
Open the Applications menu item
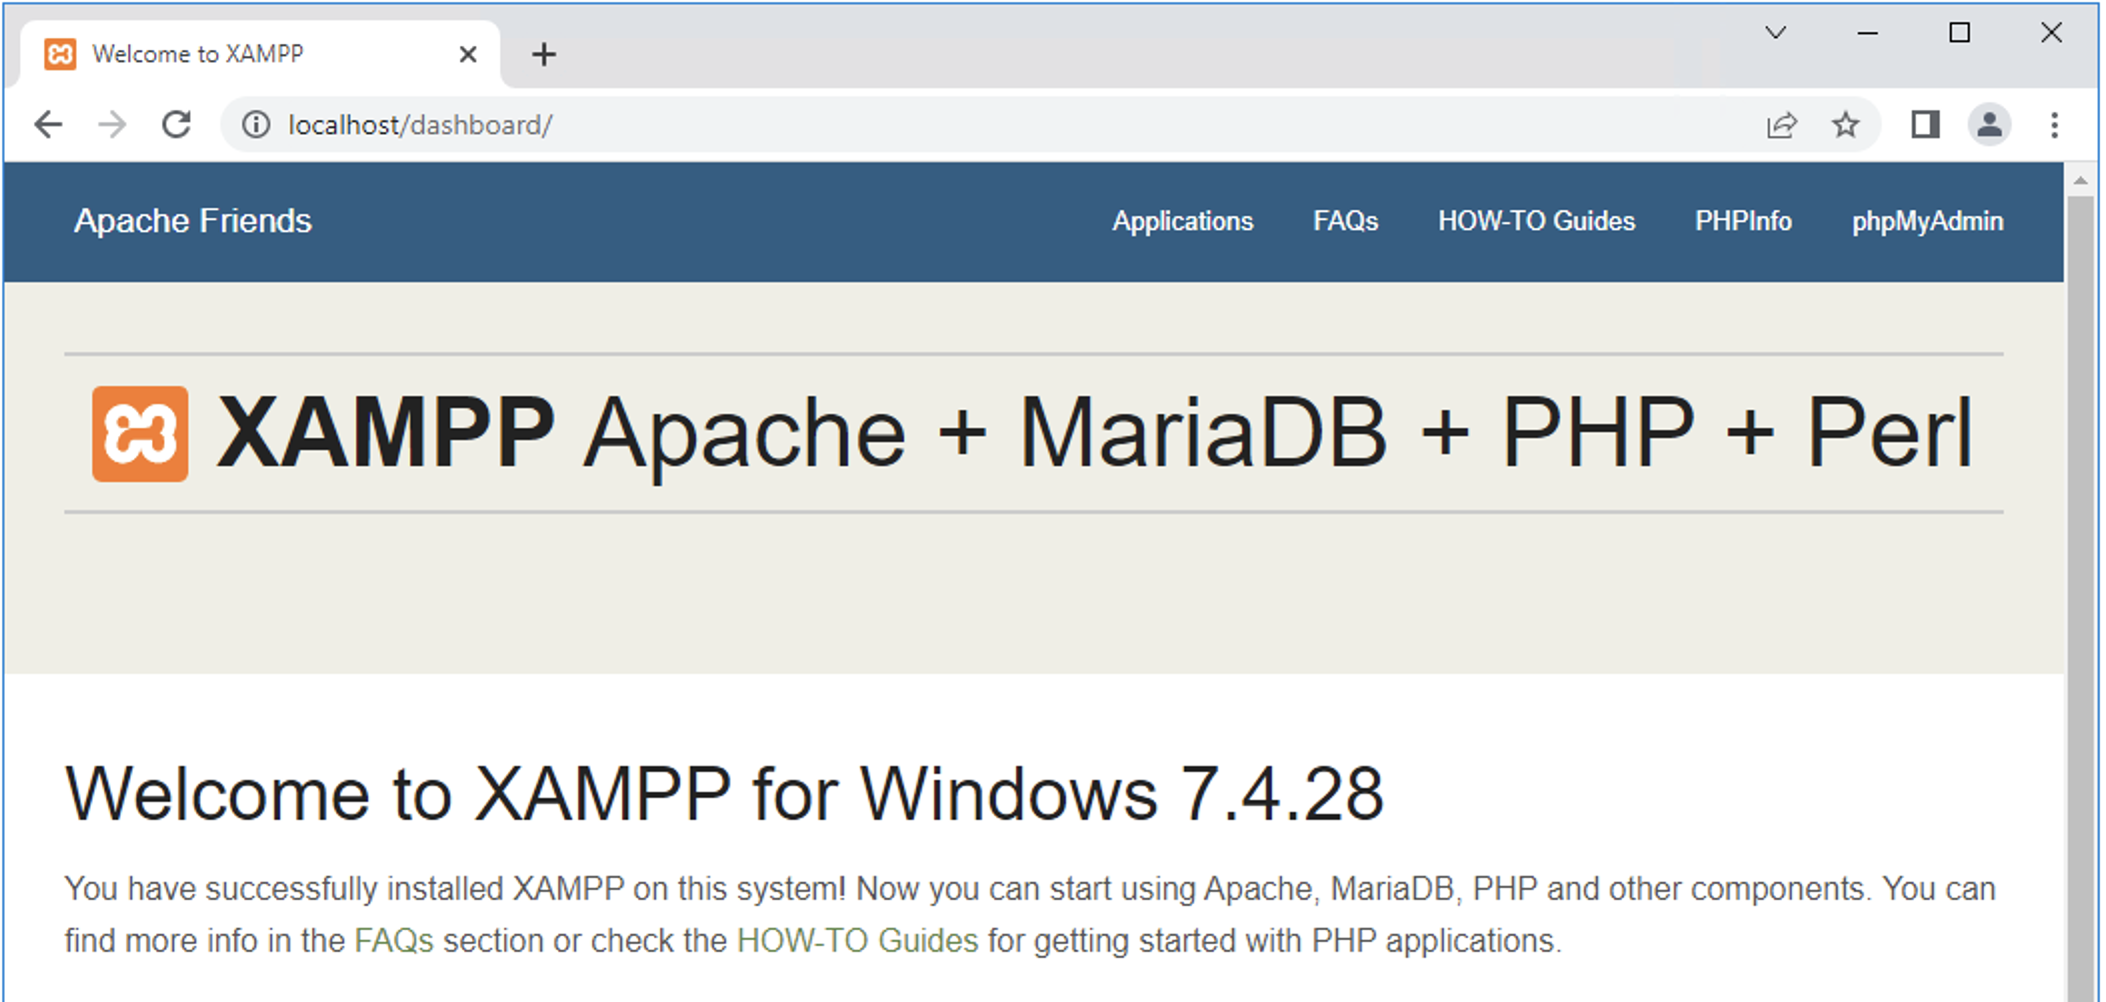point(1182,221)
